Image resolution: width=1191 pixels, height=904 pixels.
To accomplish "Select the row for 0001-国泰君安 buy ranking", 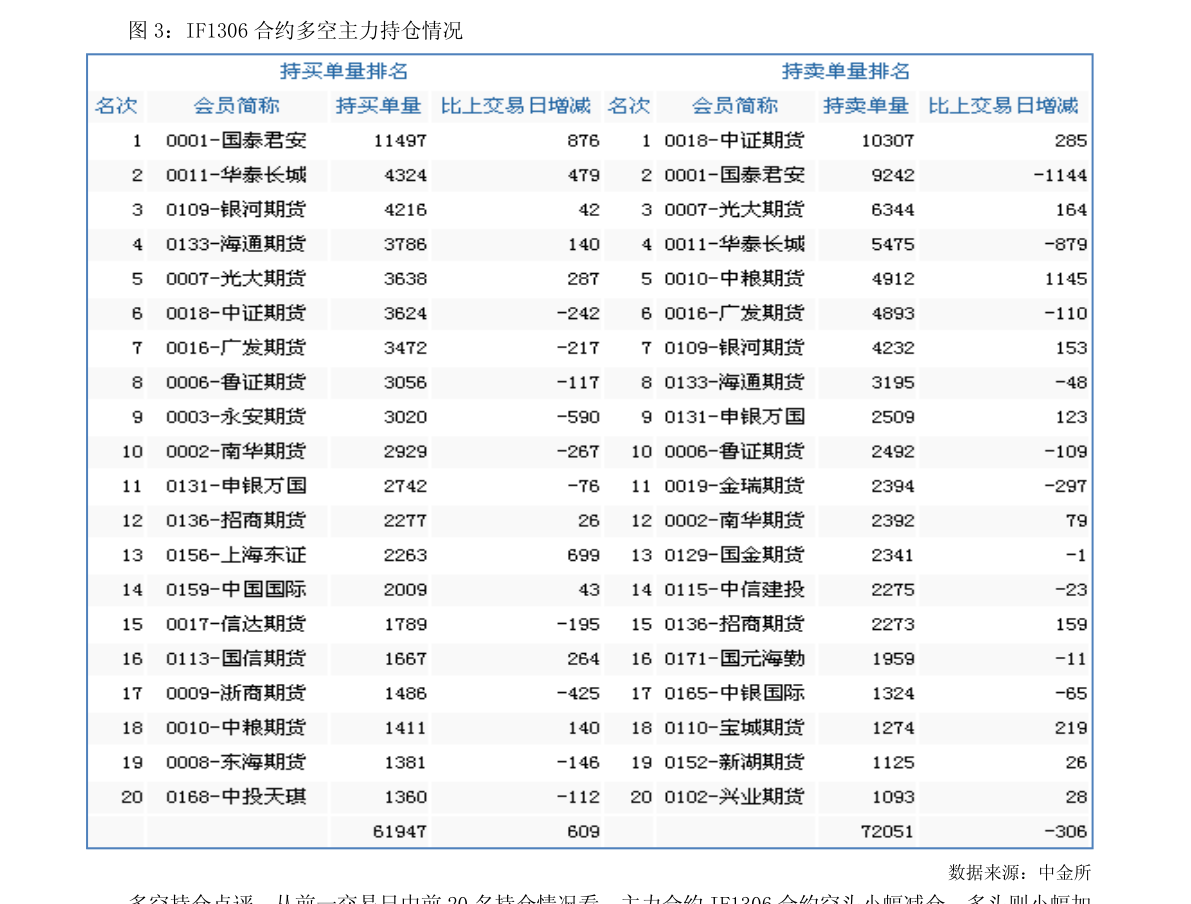I will click(237, 141).
